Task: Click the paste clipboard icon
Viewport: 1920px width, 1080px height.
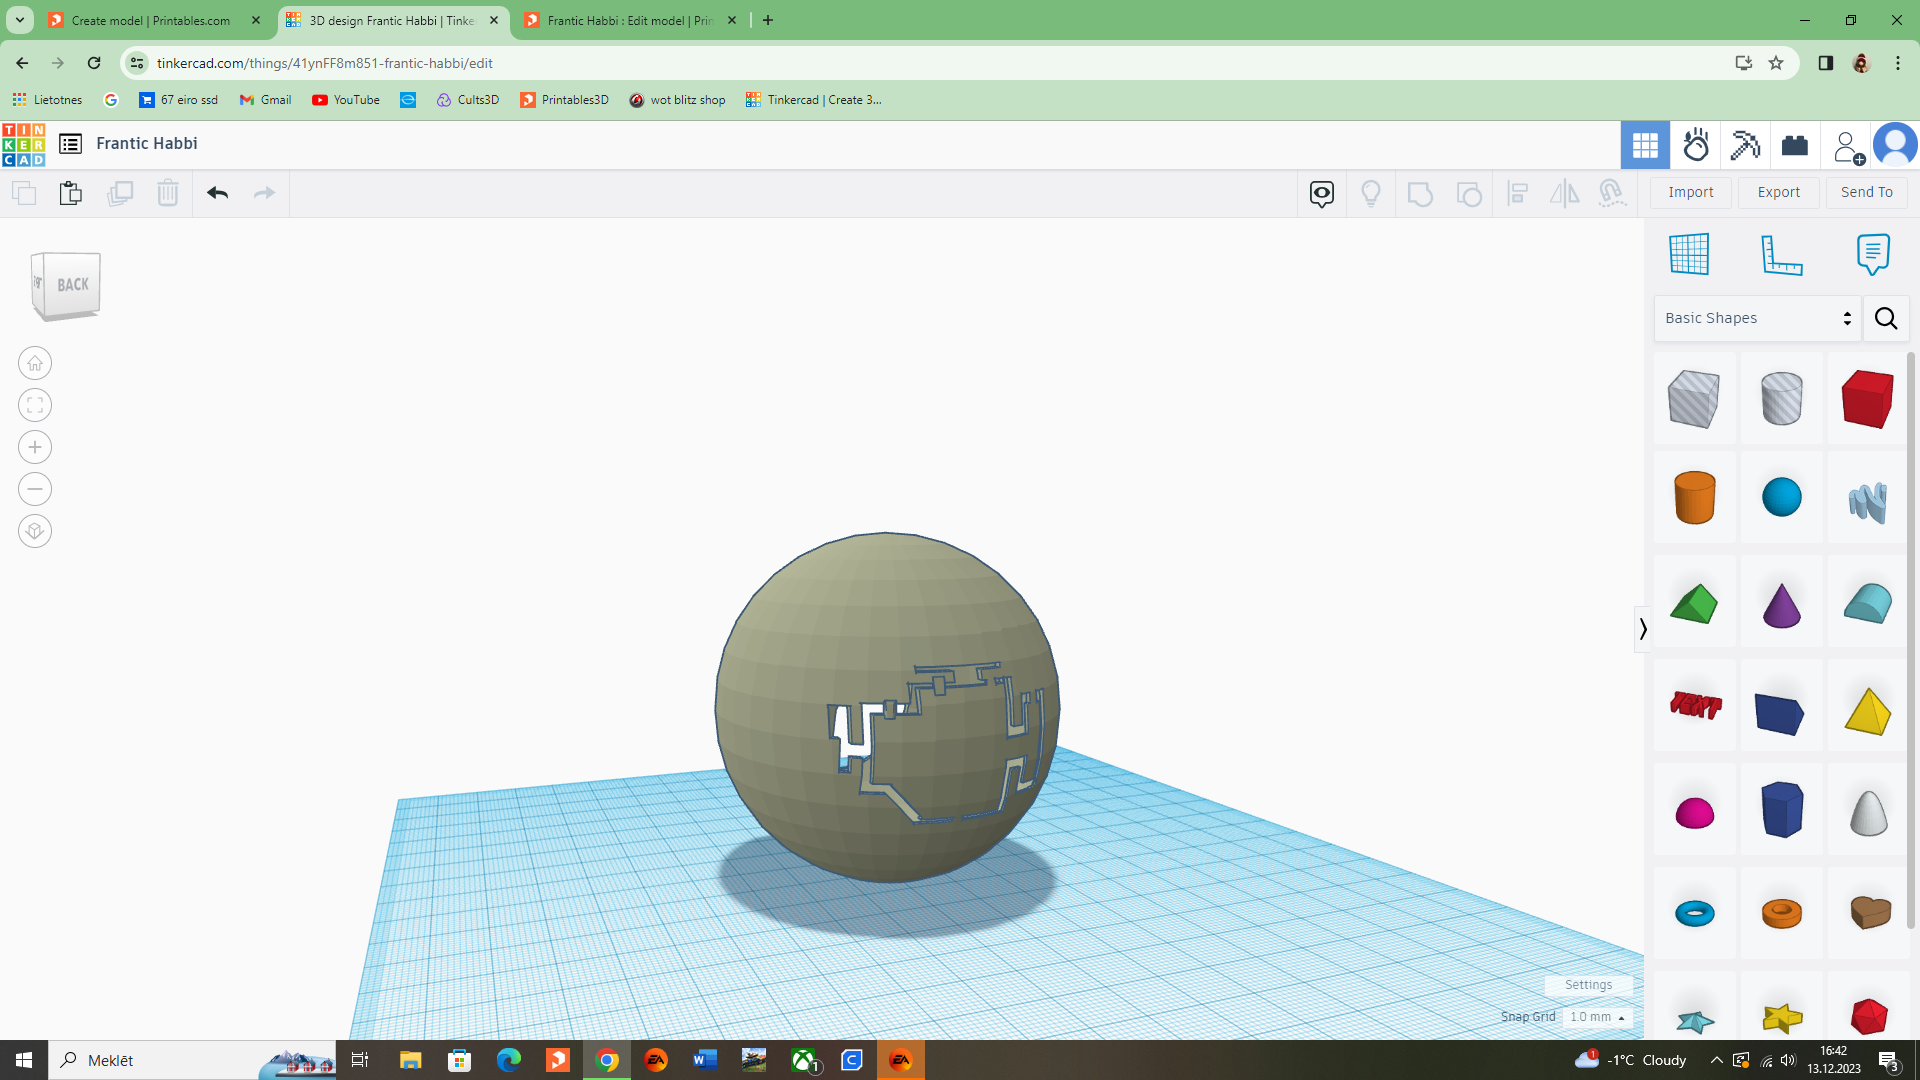Action: (x=70, y=193)
